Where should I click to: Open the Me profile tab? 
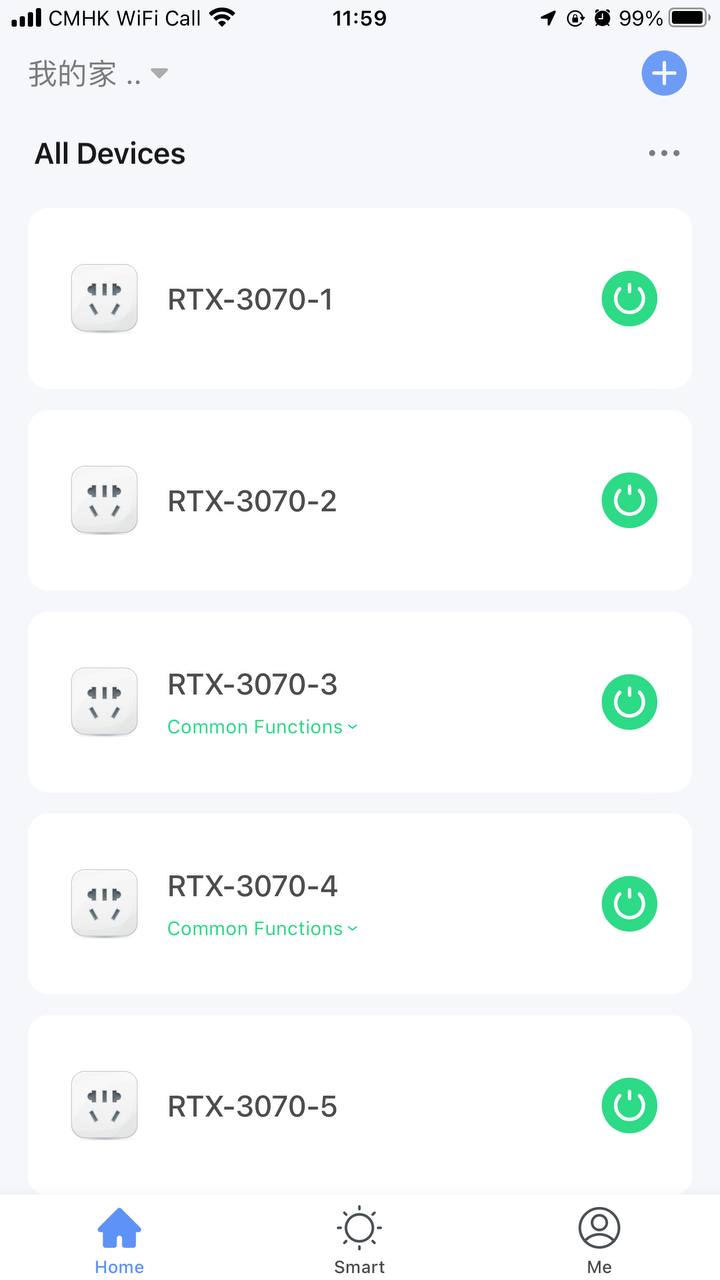pos(600,1240)
